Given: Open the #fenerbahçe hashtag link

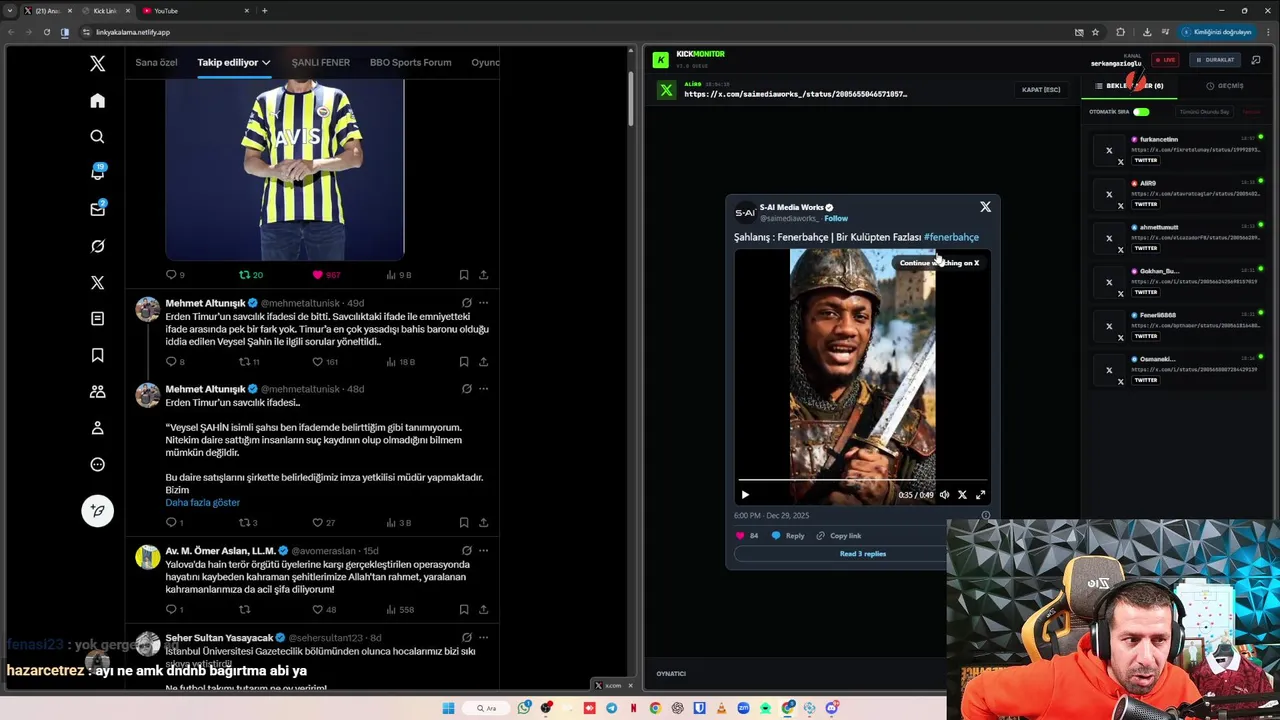Looking at the screenshot, I should point(951,237).
